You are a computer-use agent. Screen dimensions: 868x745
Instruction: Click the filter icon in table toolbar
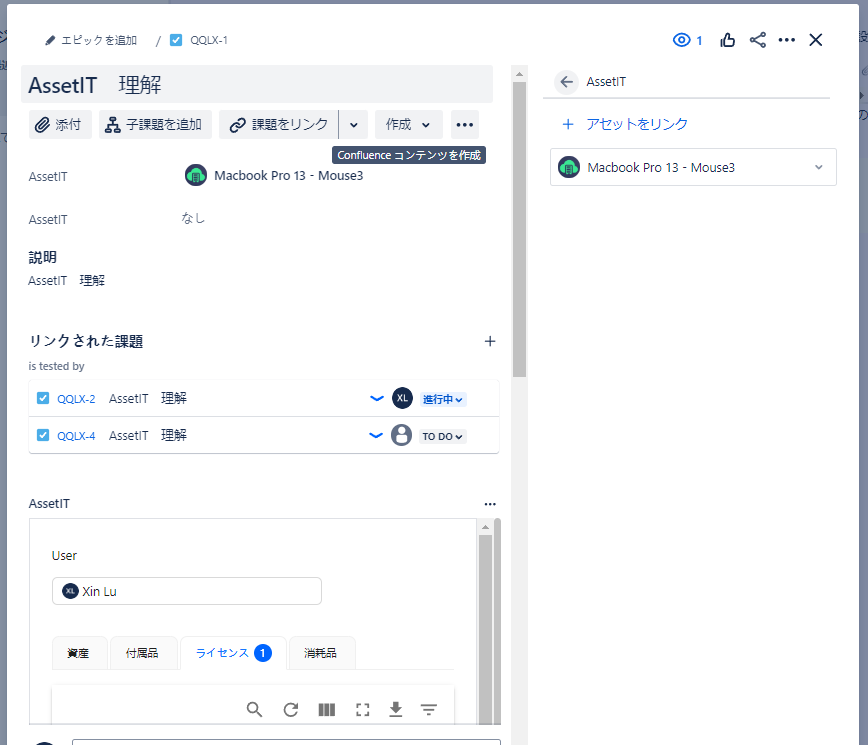[x=429, y=709]
